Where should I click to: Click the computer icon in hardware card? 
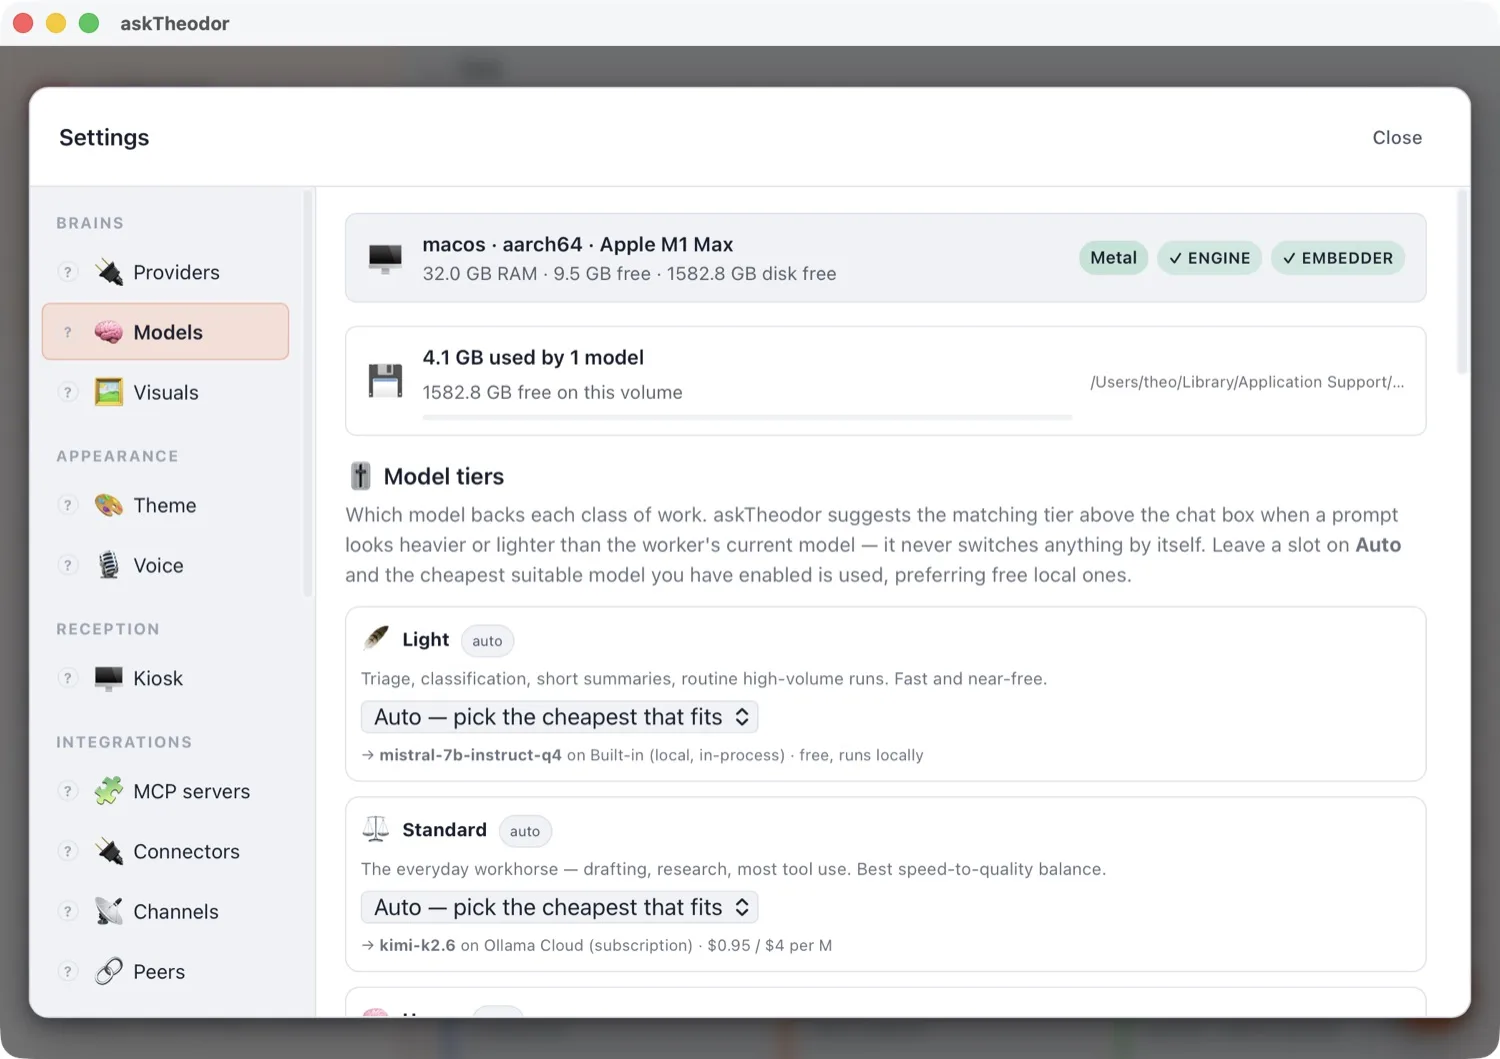[385, 258]
